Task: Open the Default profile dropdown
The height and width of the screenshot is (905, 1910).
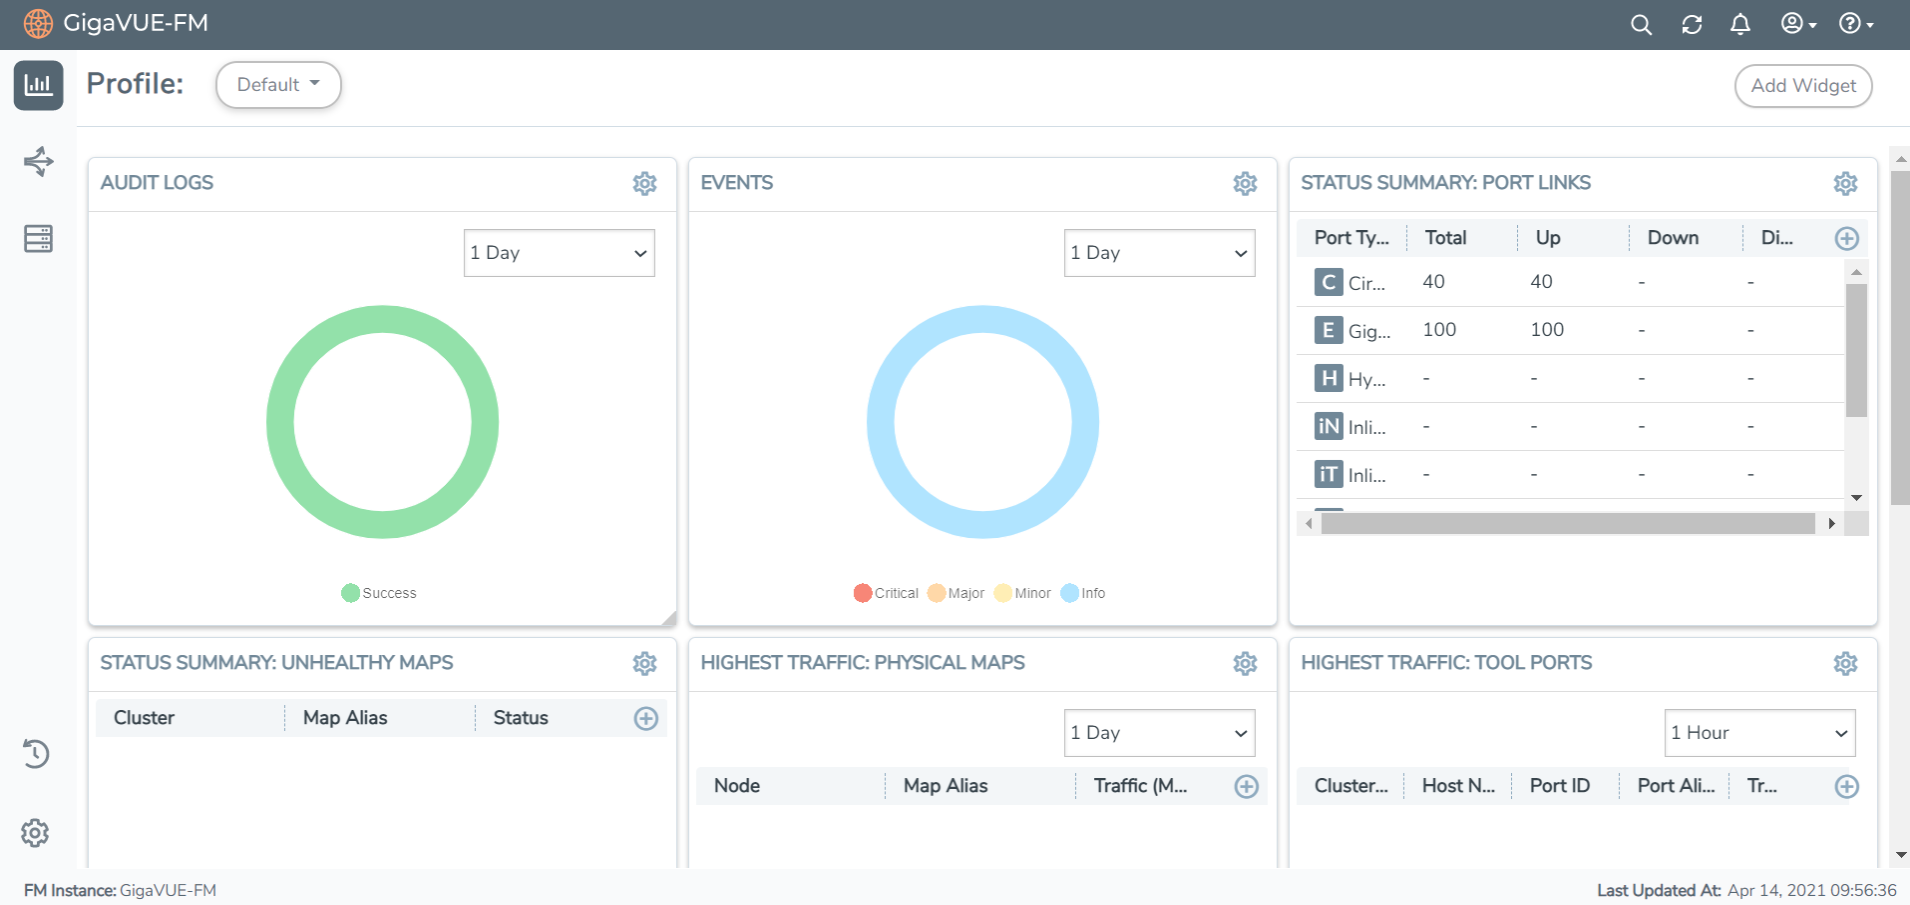Action: pos(278,84)
